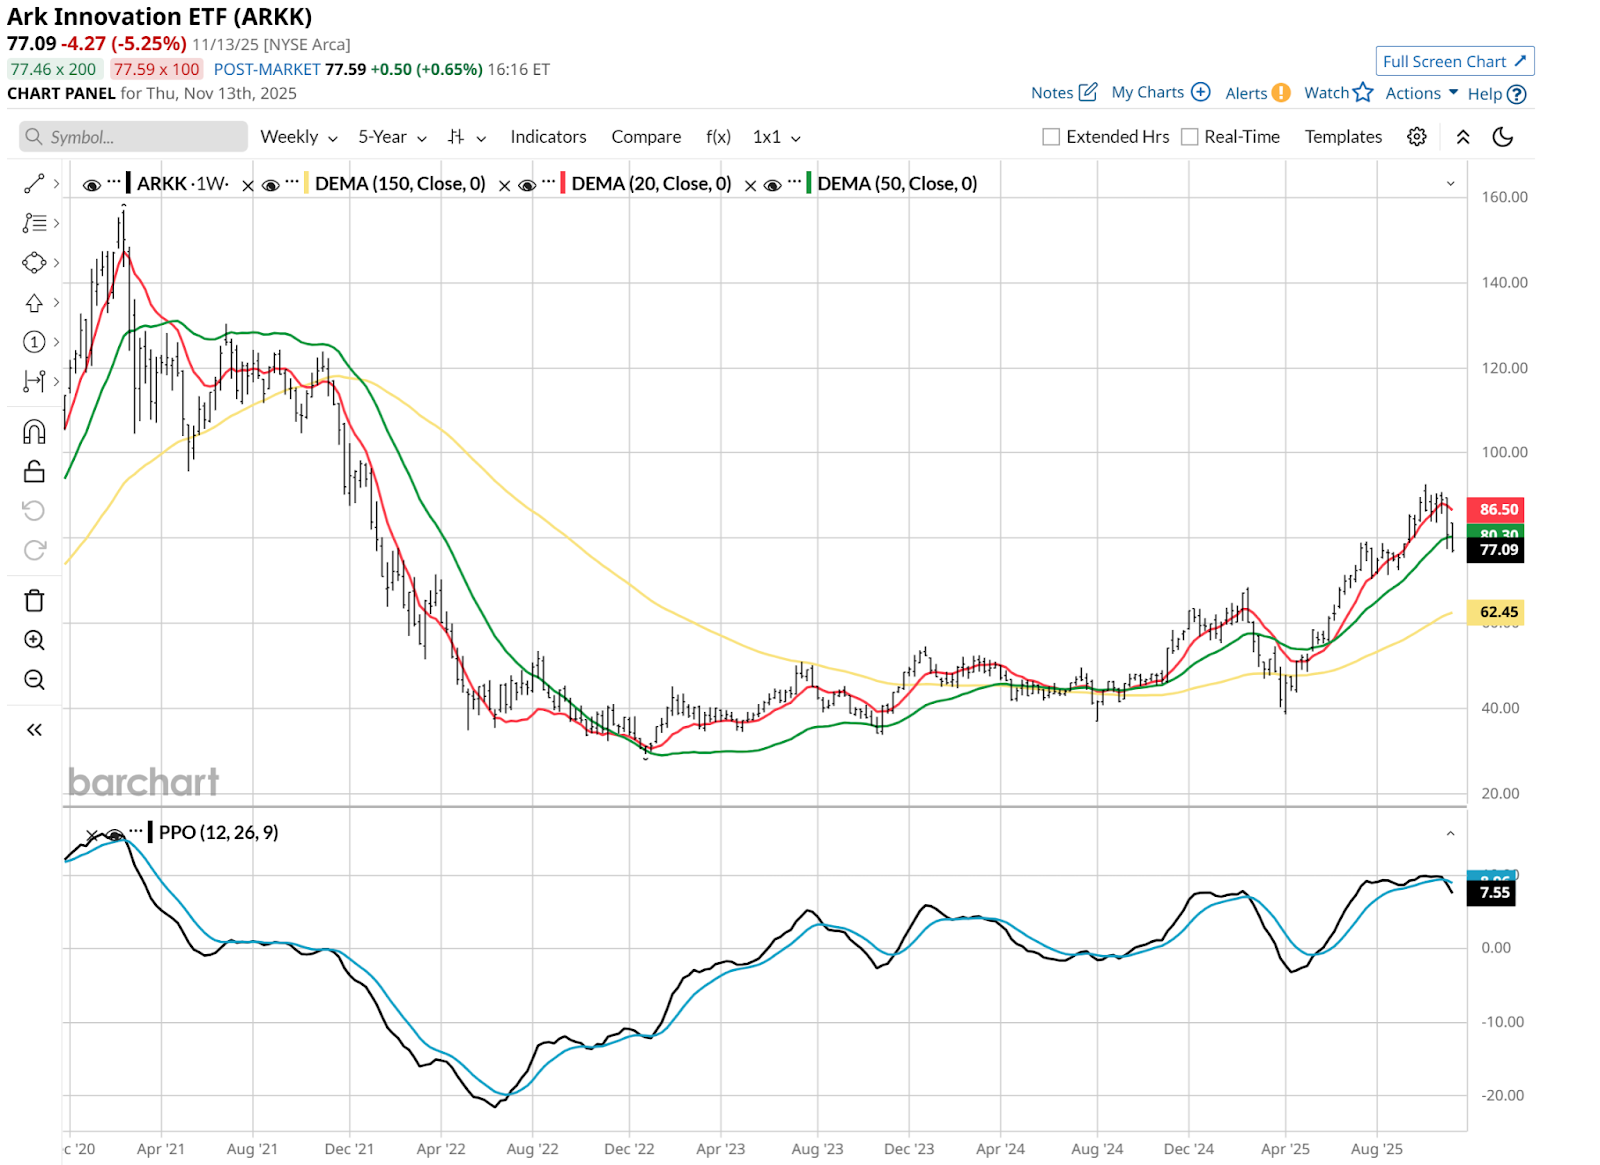
Task: Click the 86.50 red price label
Action: (1495, 509)
